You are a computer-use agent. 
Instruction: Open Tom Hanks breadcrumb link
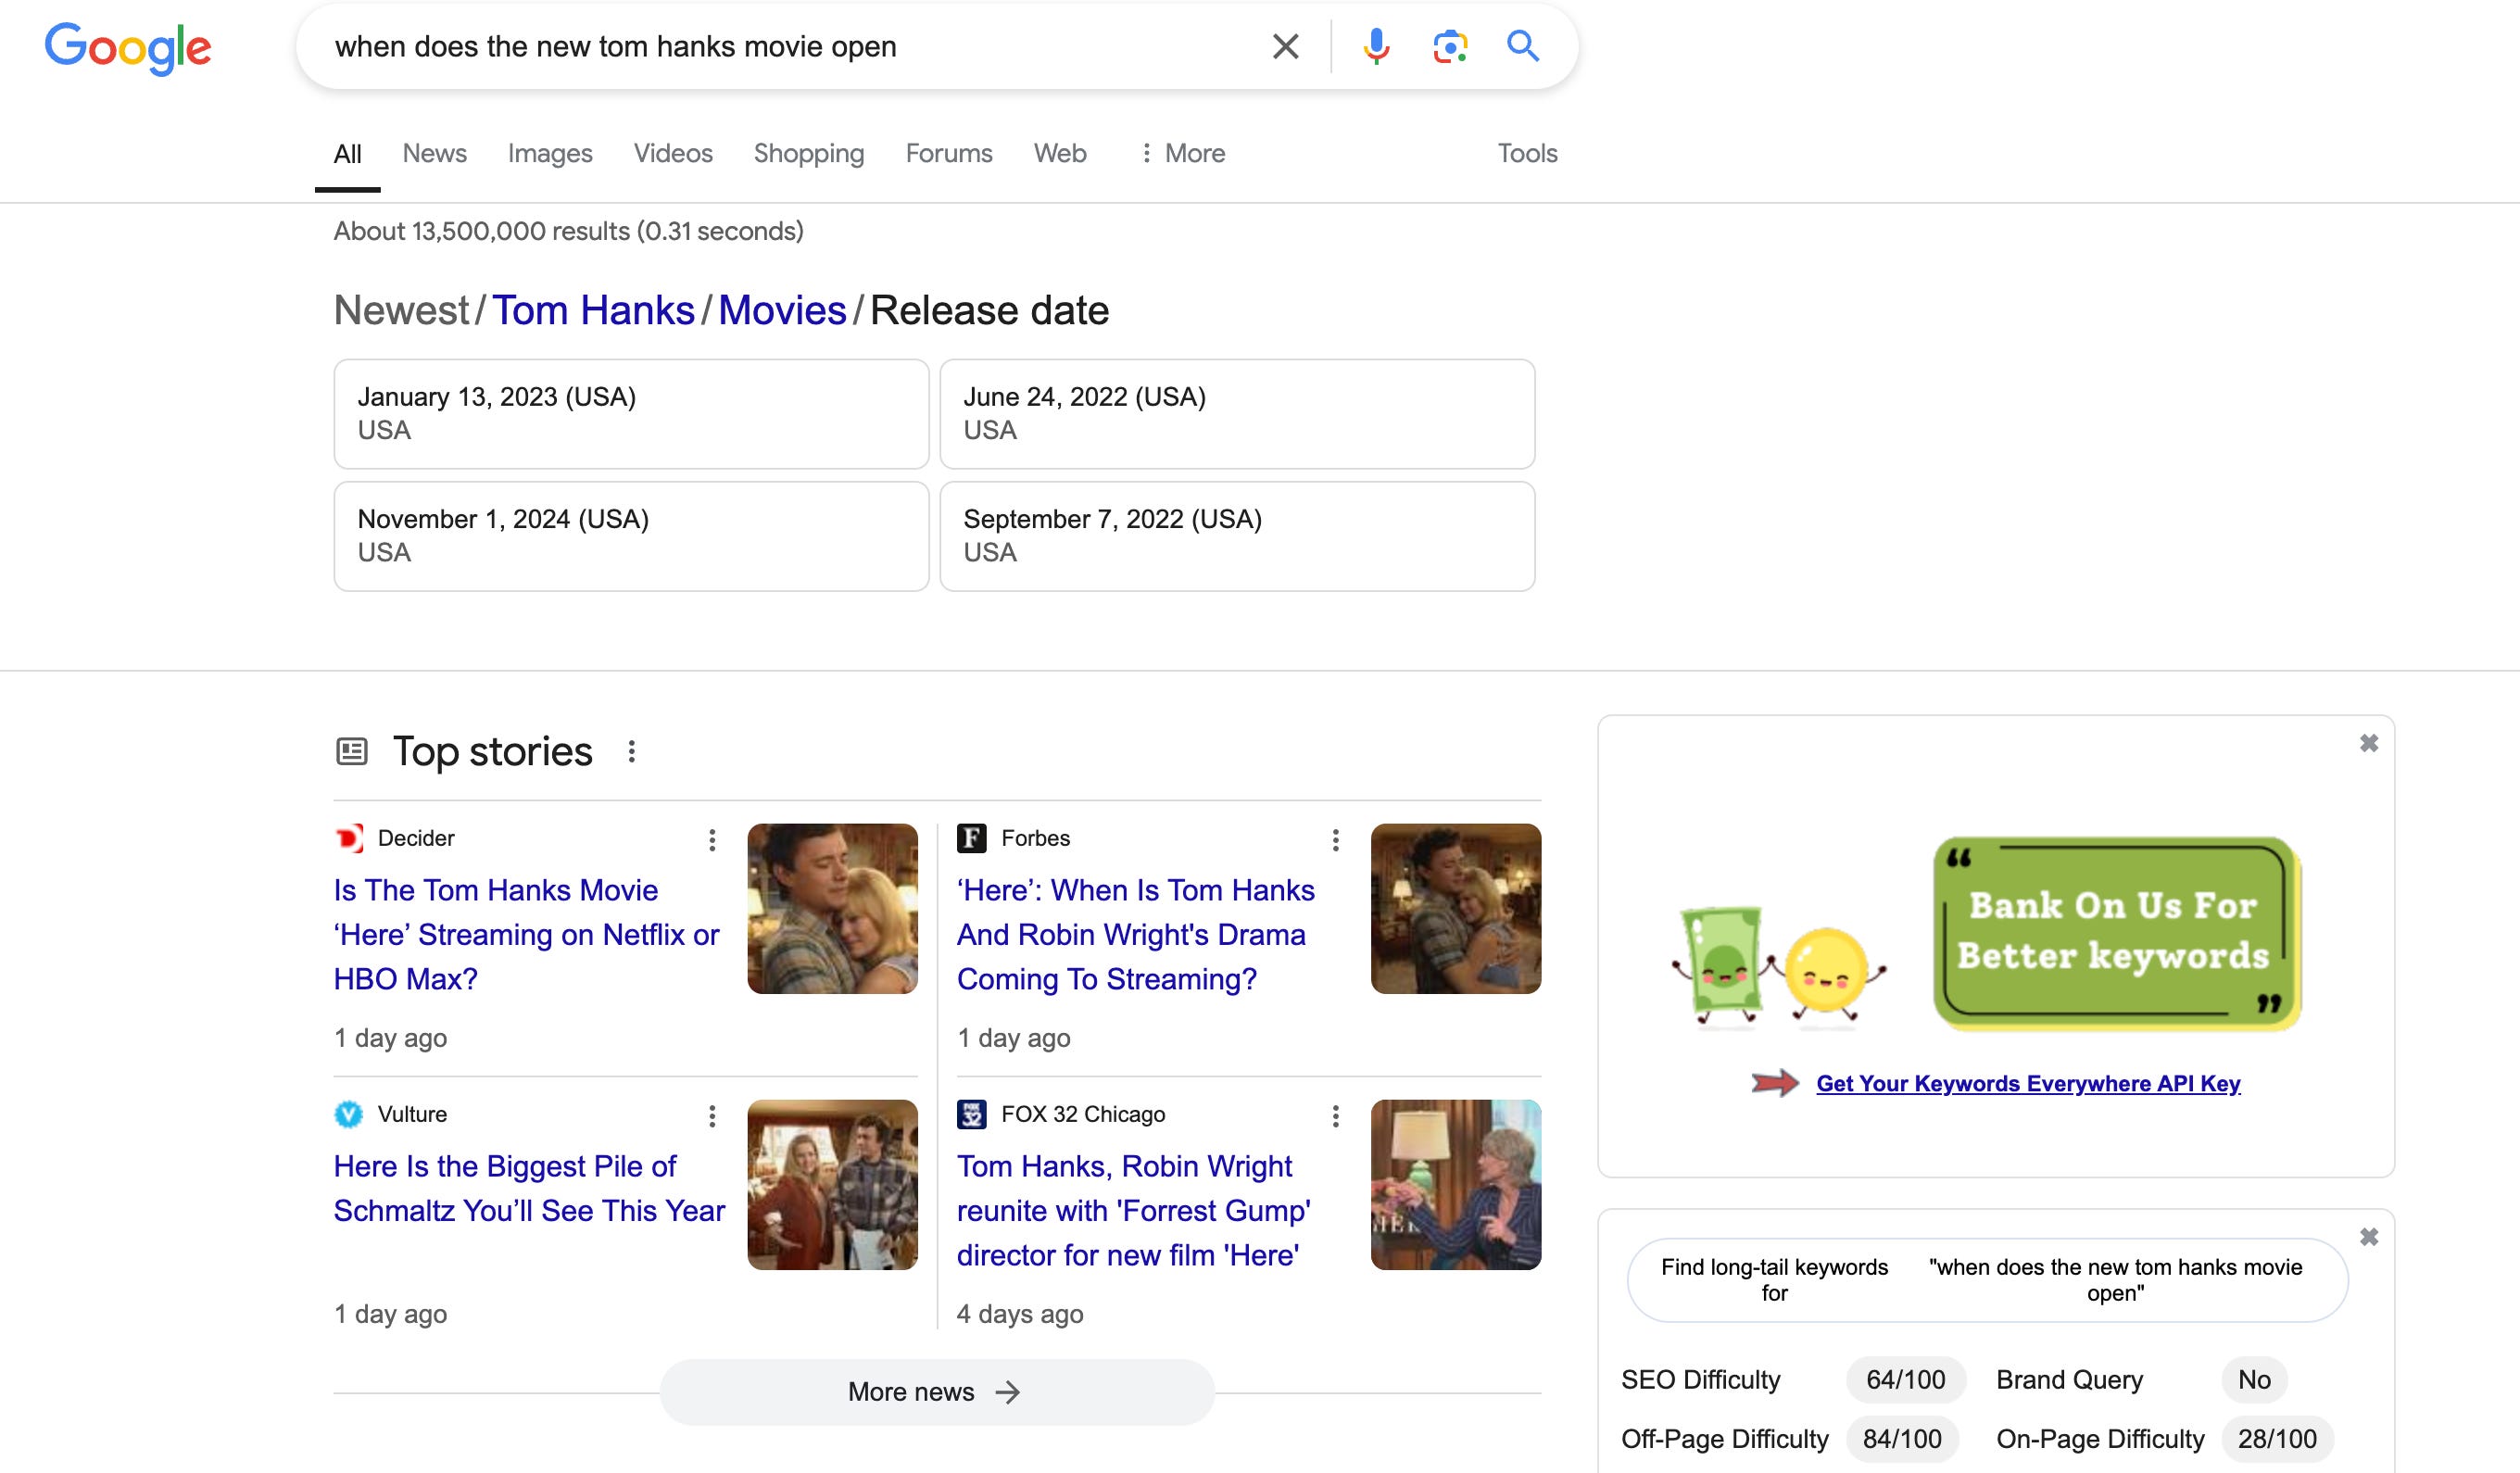point(593,310)
